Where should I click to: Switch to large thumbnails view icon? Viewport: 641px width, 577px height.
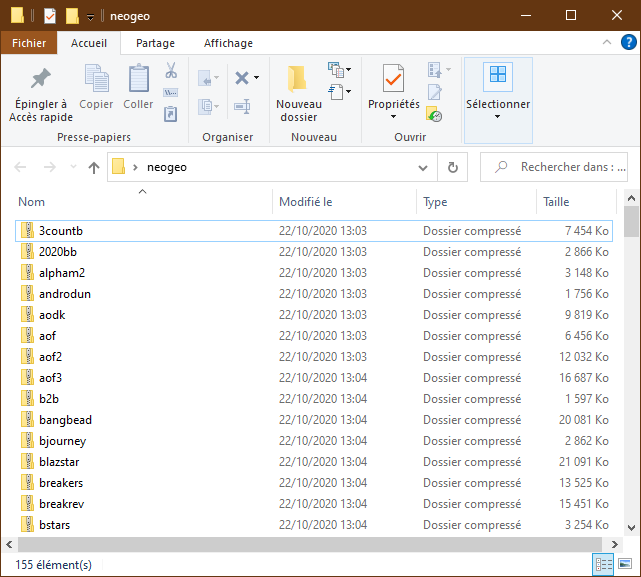tap(625, 565)
